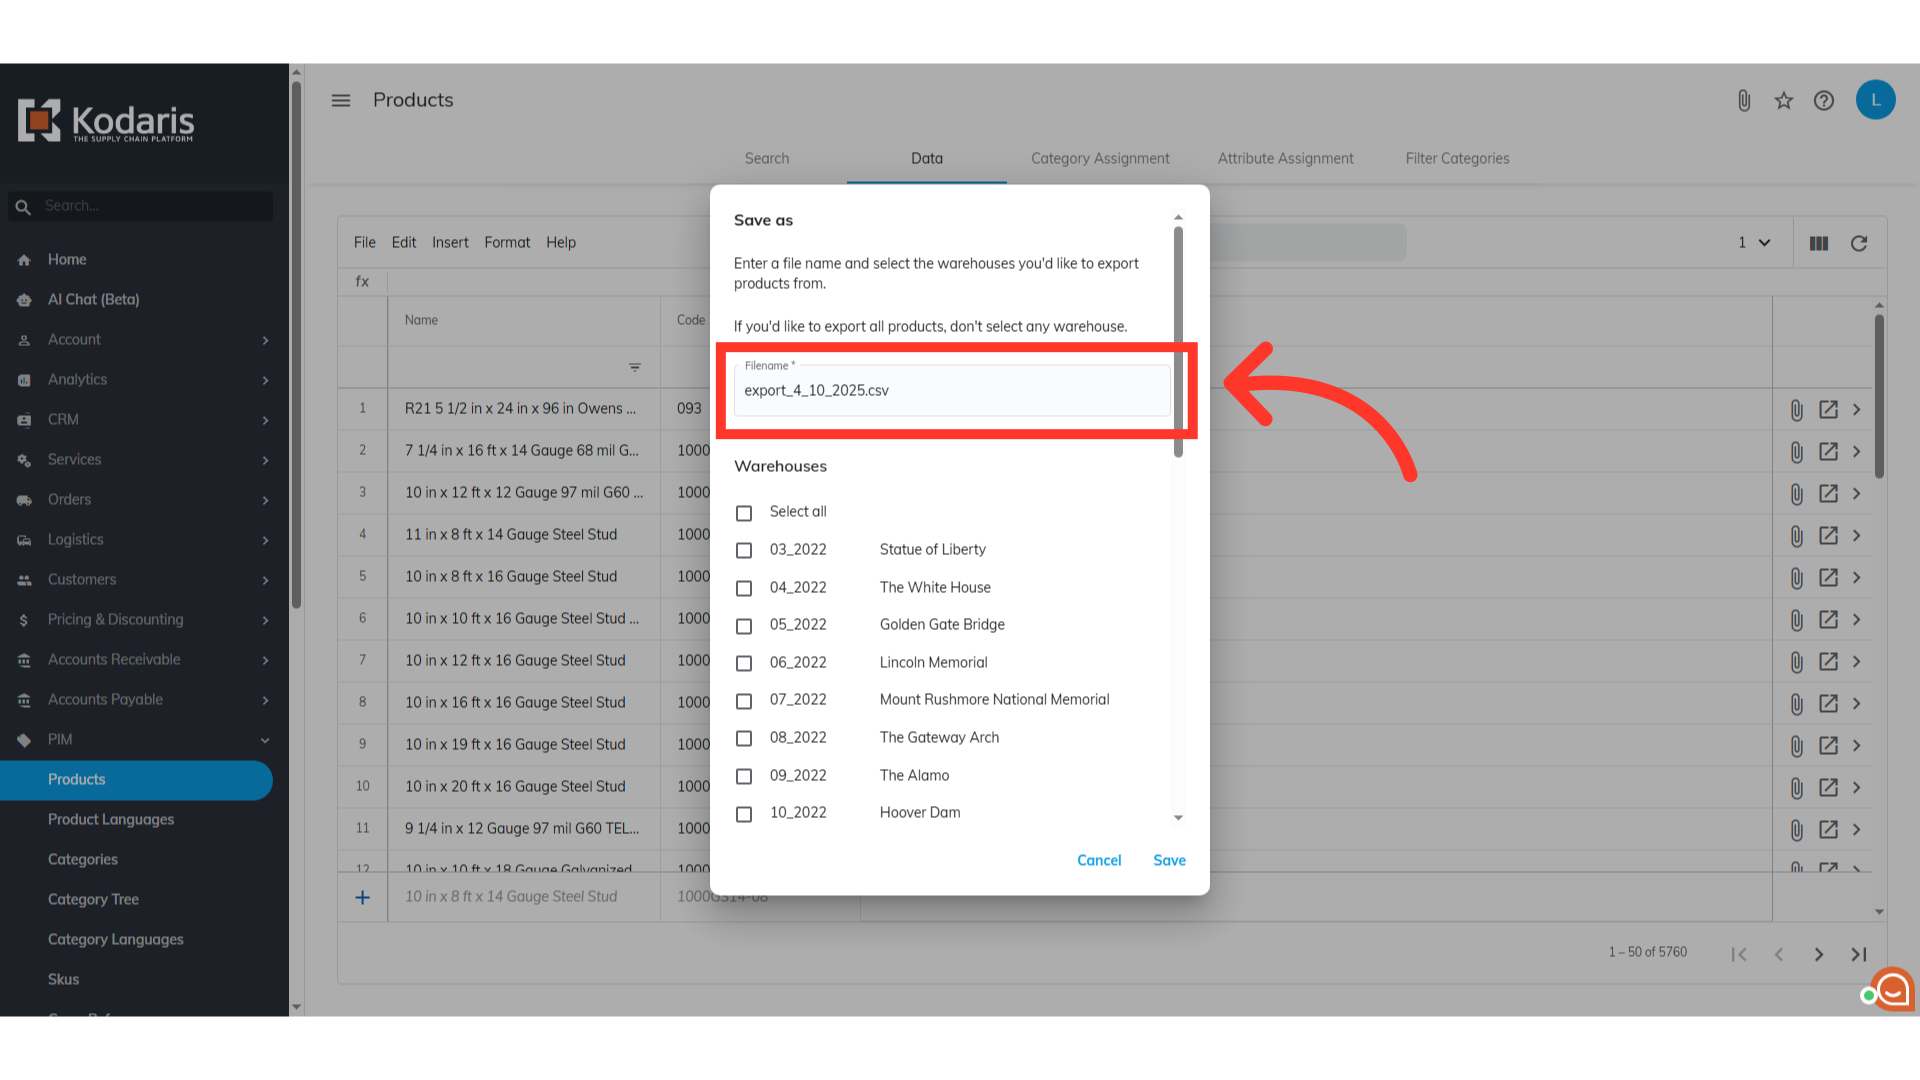Click the plus icon to add row

pos(363,898)
